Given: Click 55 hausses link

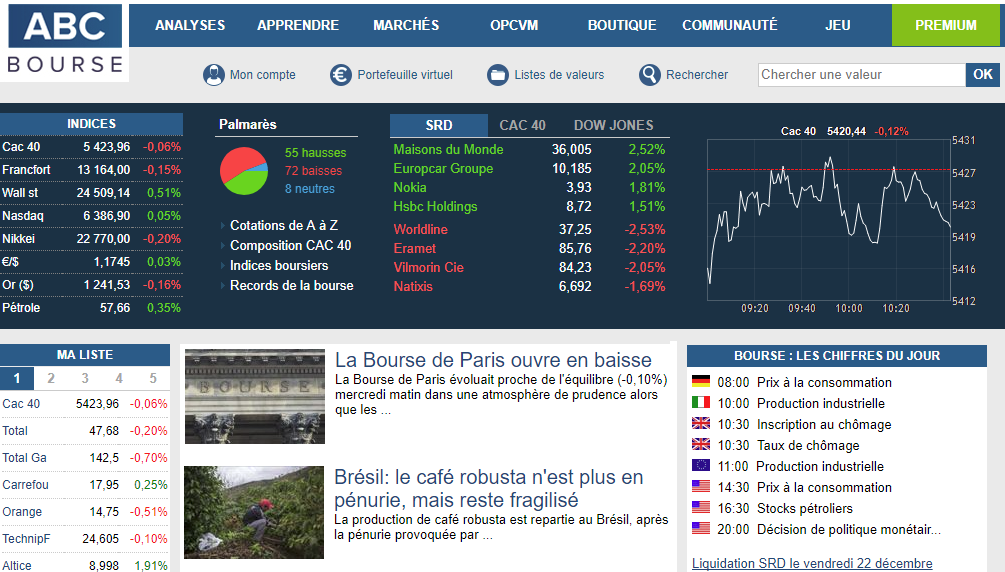Looking at the screenshot, I should tap(315, 153).
